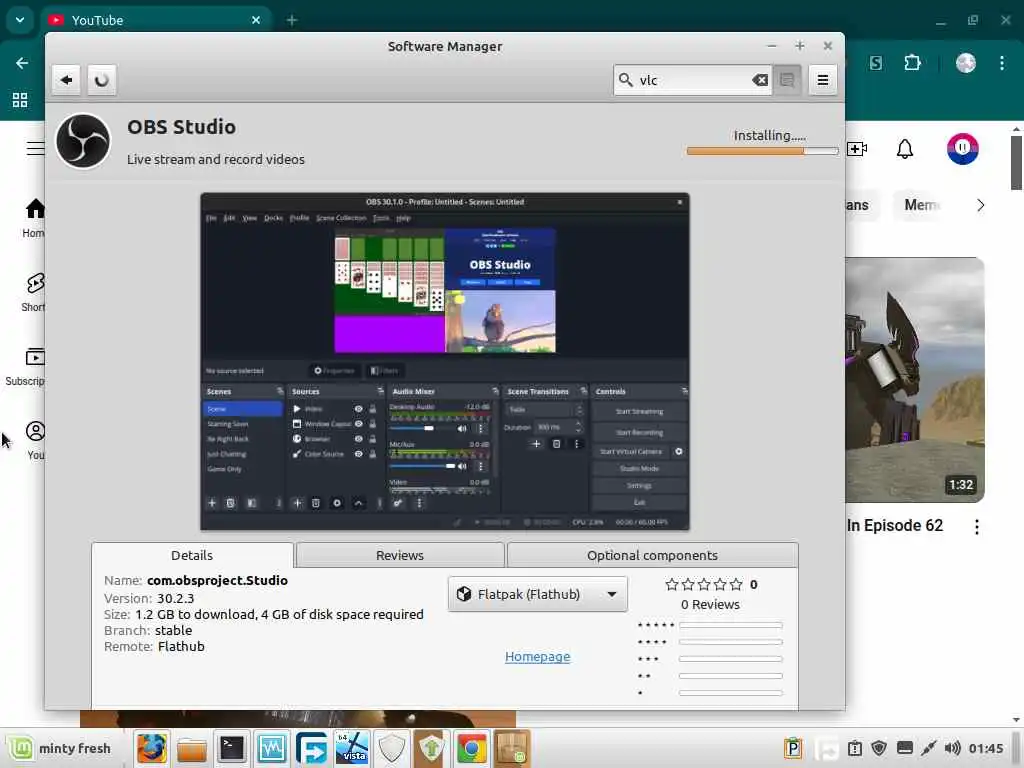Open the Optional components tab
Image resolution: width=1024 pixels, height=768 pixels.
pyautogui.click(x=652, y=555)
